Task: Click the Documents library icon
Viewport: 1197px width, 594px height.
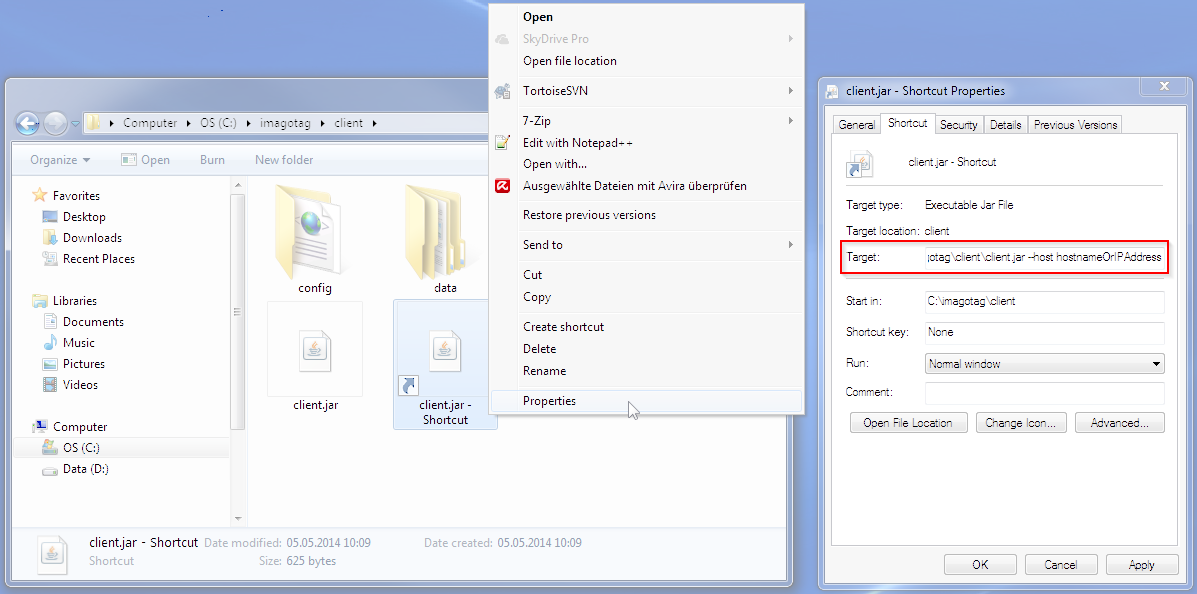Action: (50, 321)
